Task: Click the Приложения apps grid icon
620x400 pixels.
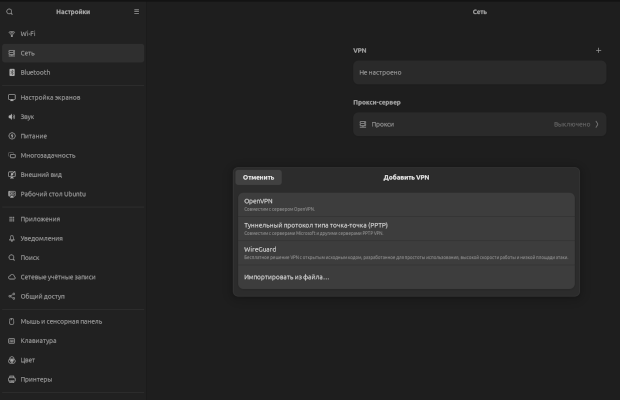Action: 12,219
